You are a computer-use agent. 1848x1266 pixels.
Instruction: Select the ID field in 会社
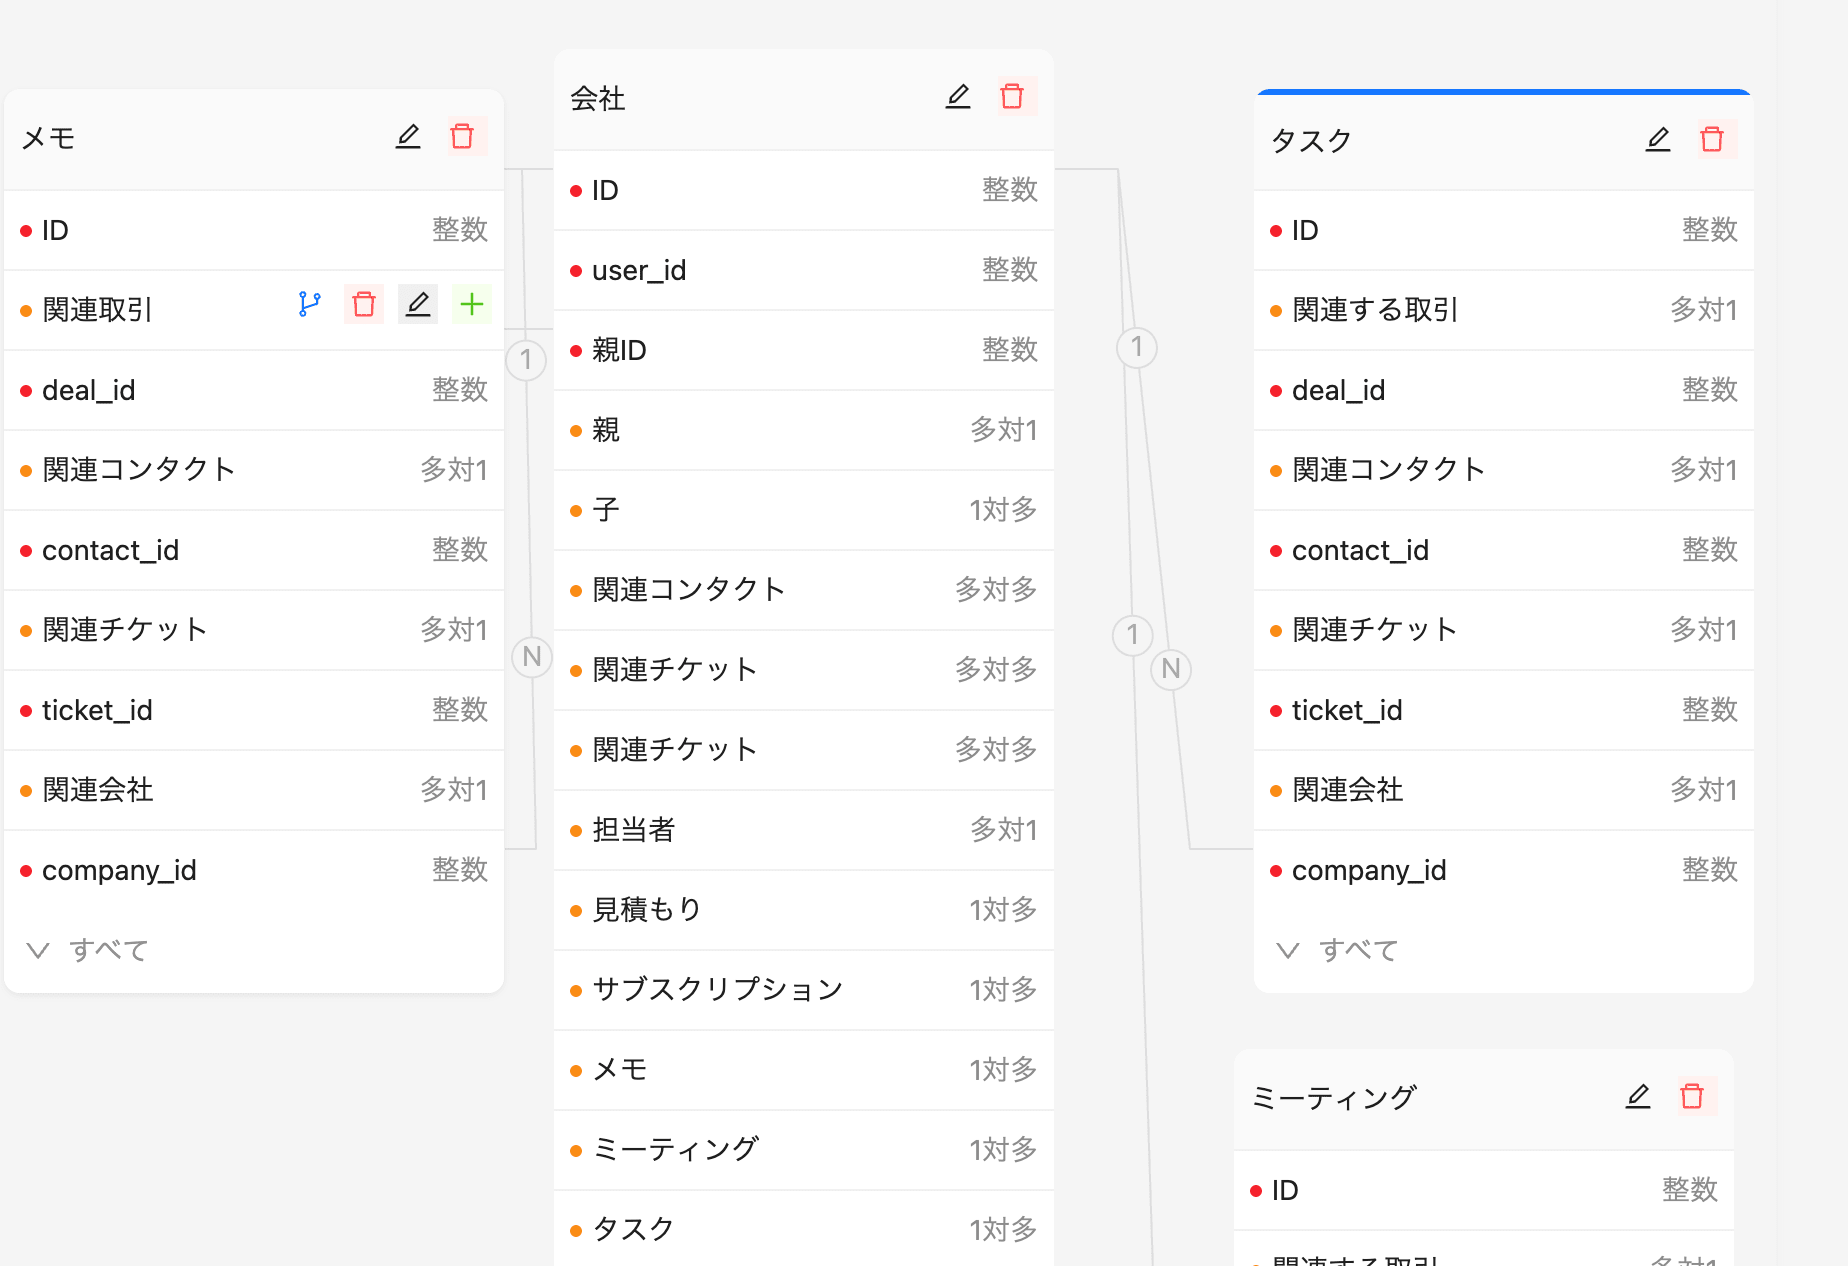click(x=804, y=190)
